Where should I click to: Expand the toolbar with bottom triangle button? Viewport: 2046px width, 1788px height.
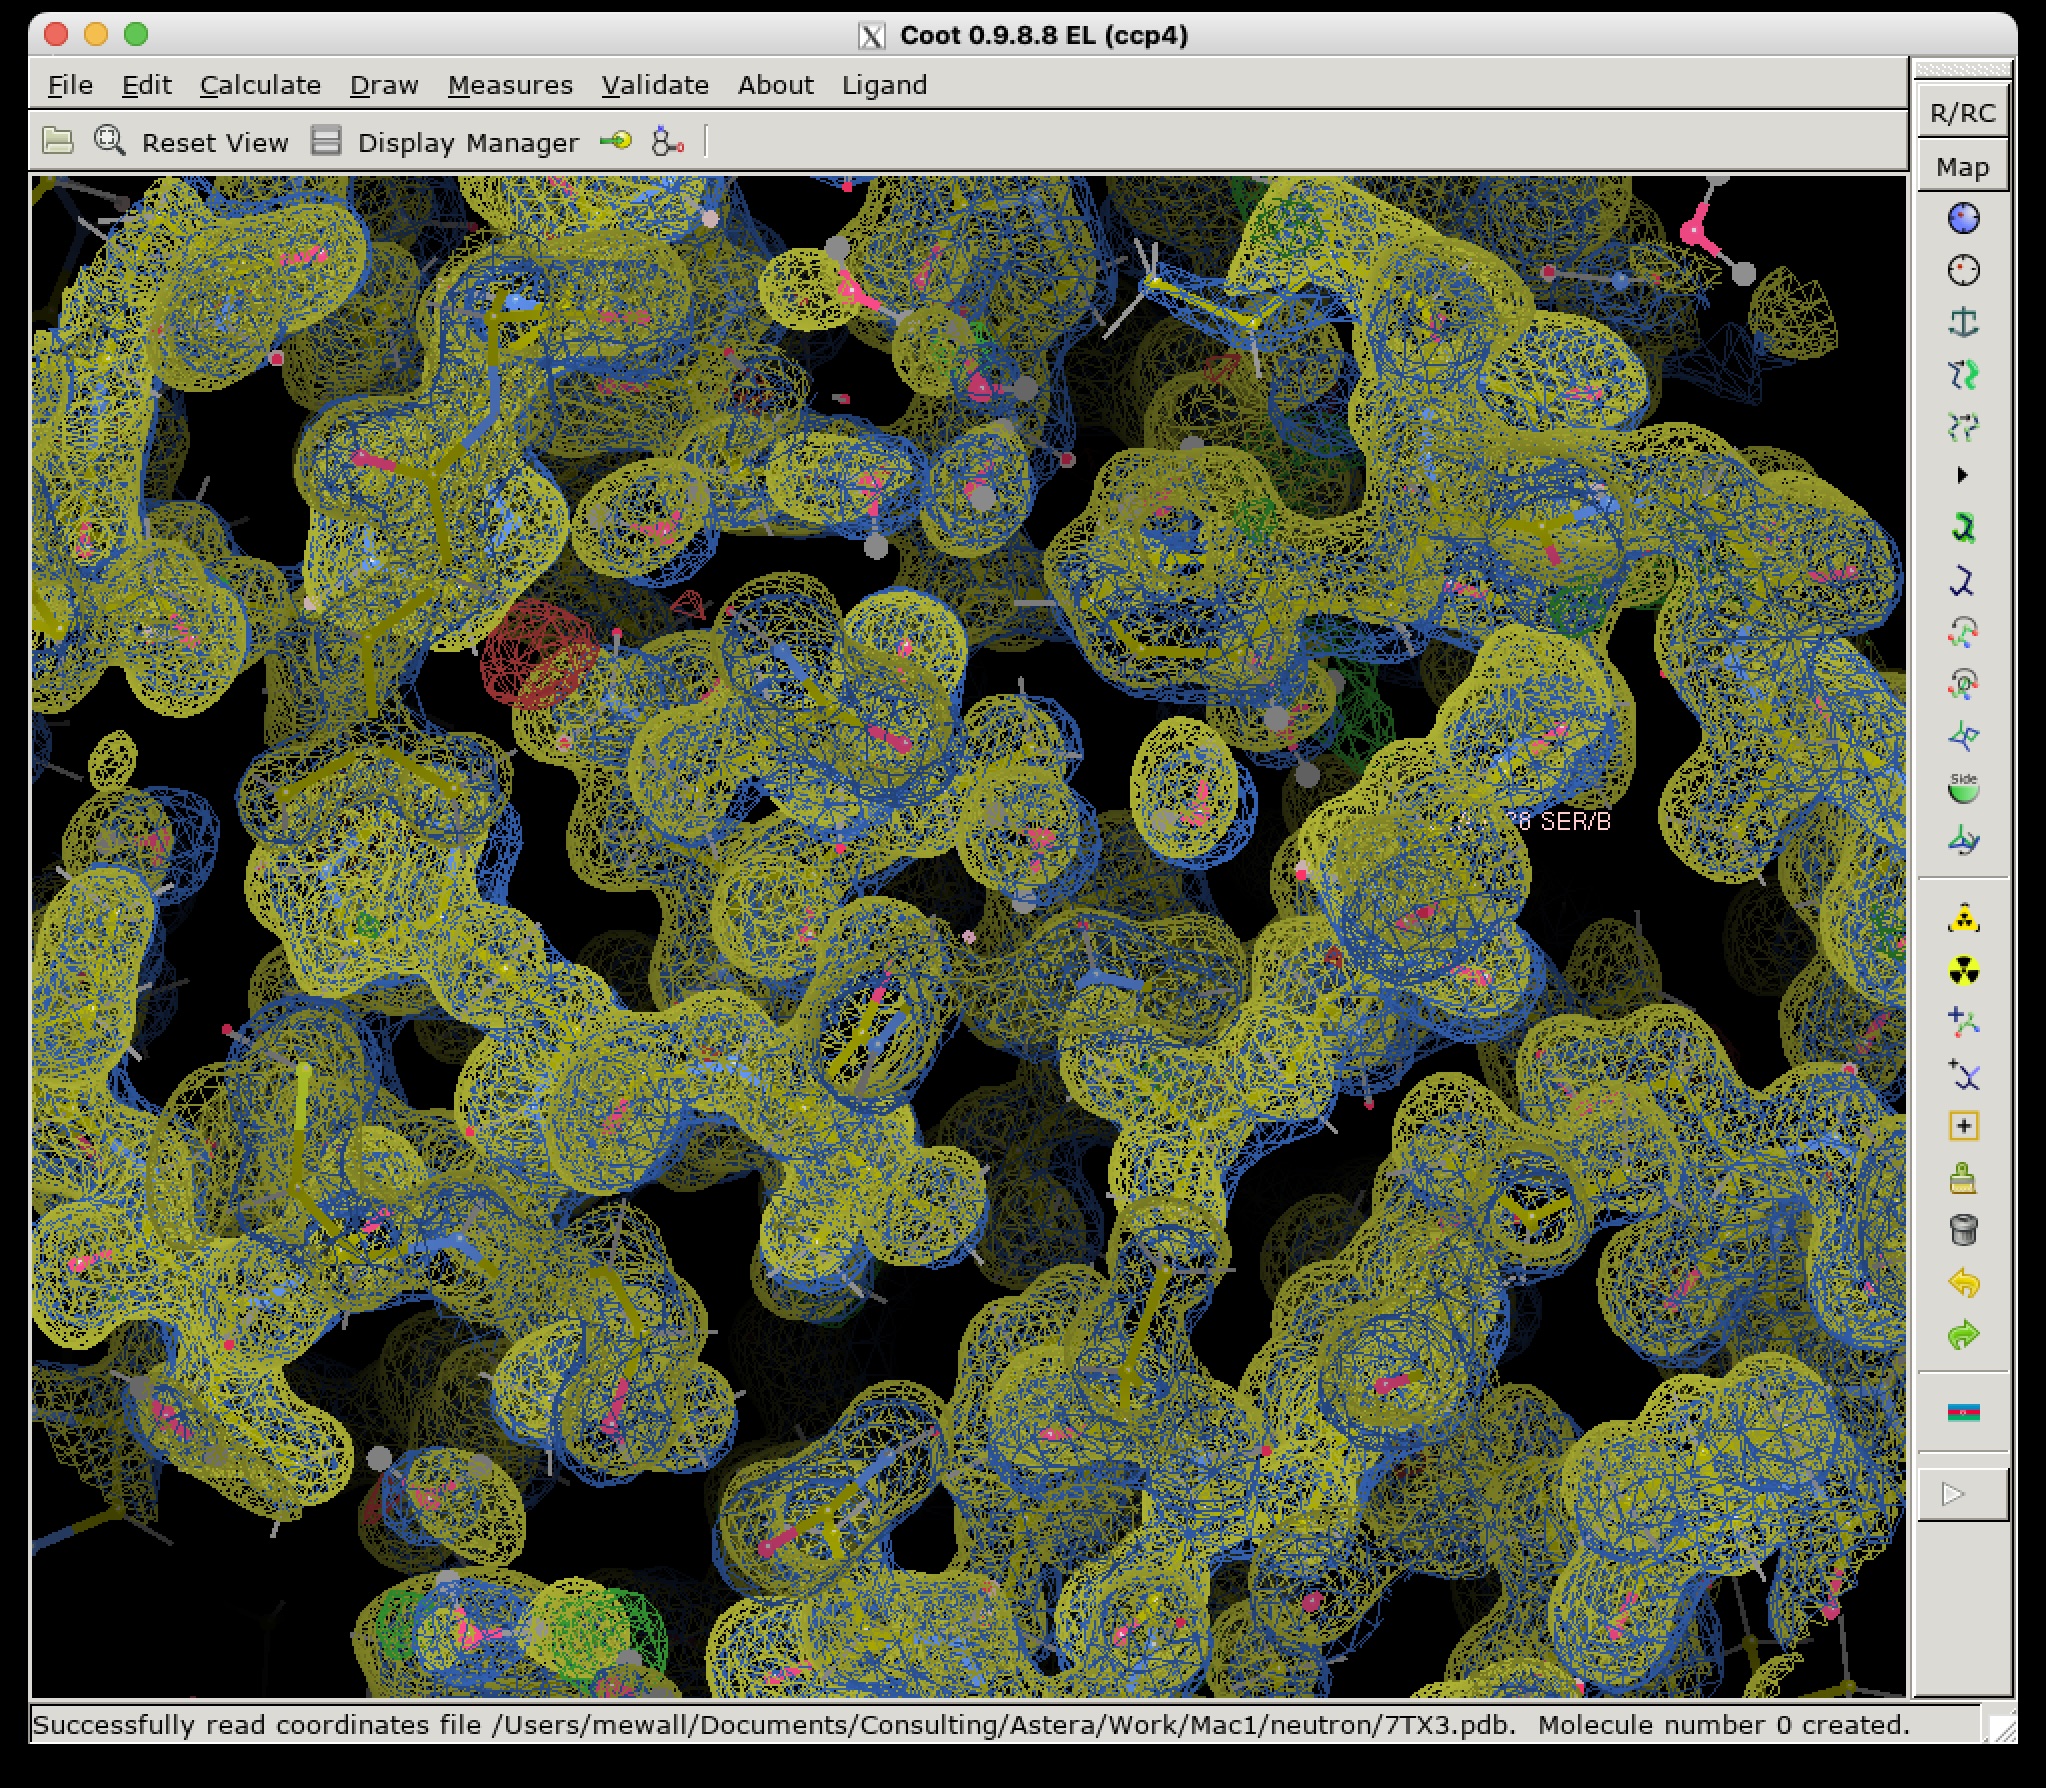(x=1963, y=1494)
